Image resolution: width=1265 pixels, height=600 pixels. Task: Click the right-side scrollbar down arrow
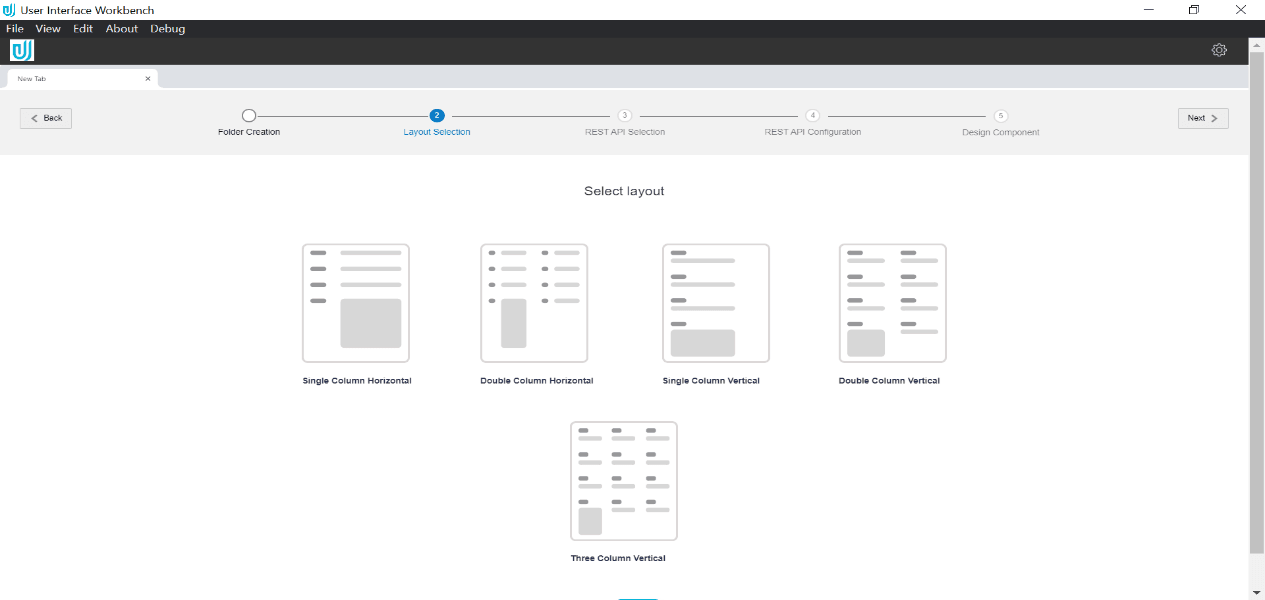click(x=1258, y=592)
